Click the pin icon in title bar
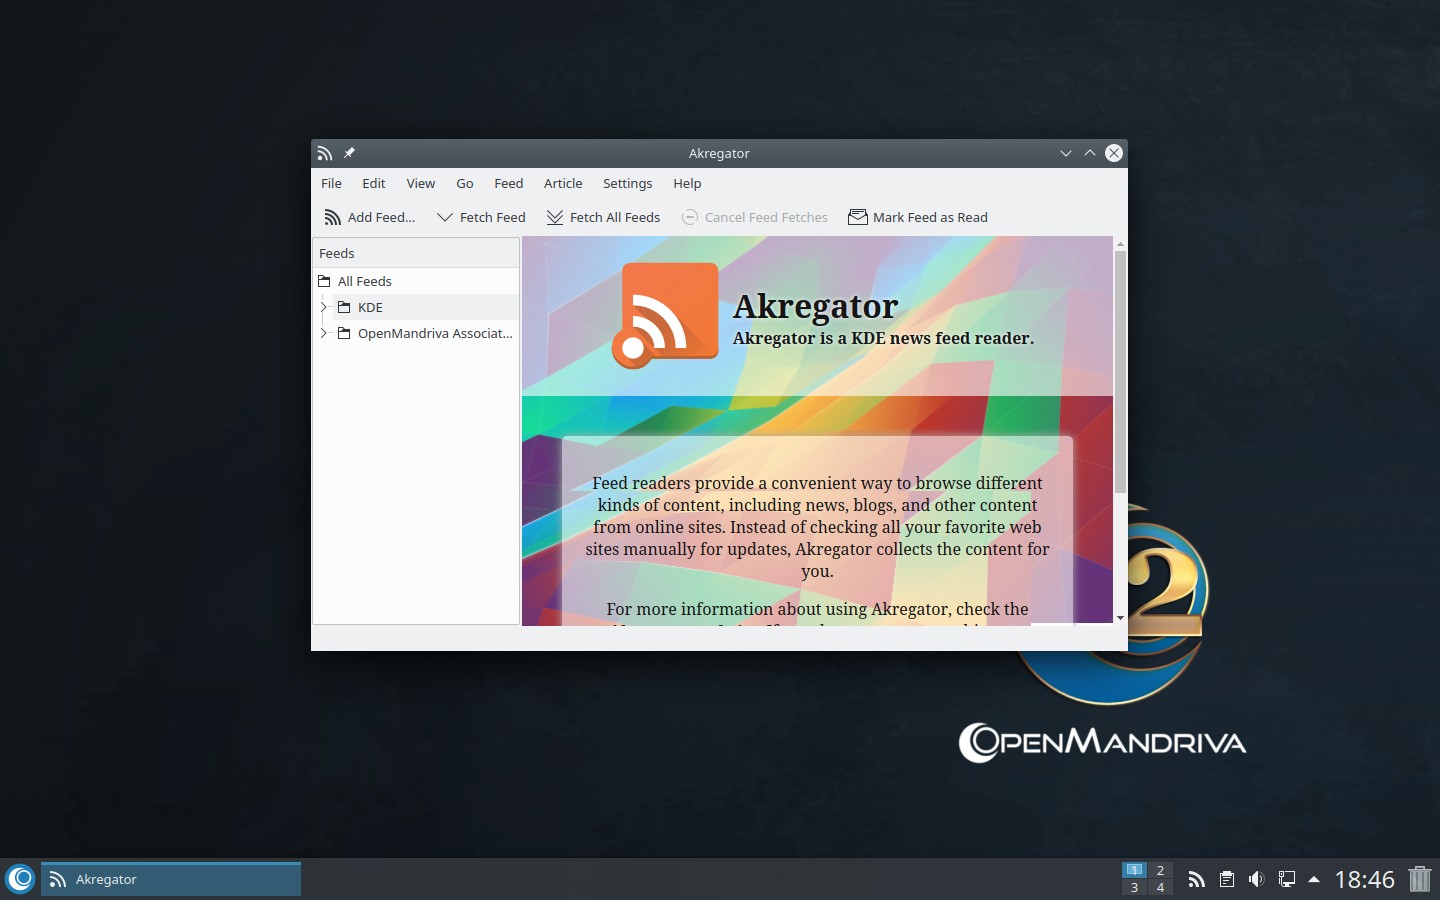Viewport: 1440px width, 900px height. point(349,153)
